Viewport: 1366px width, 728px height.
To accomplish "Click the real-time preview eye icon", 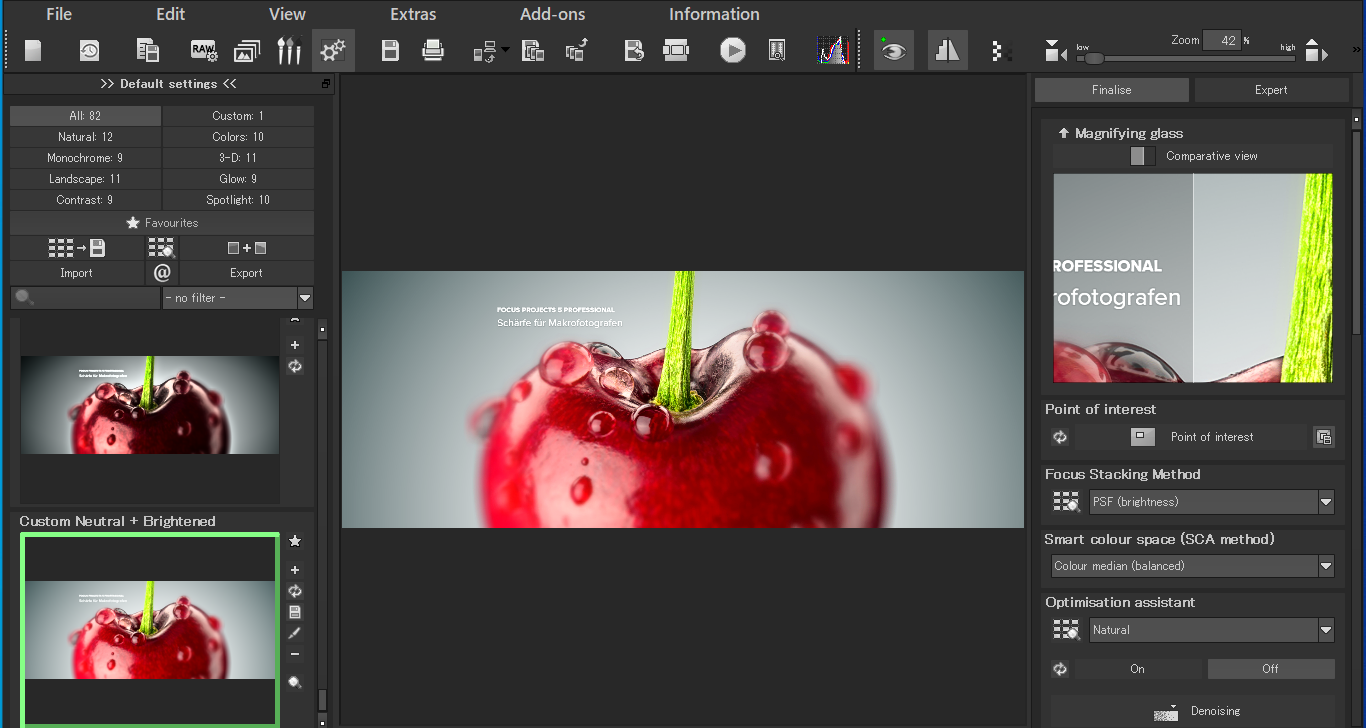I will [893, 49].
